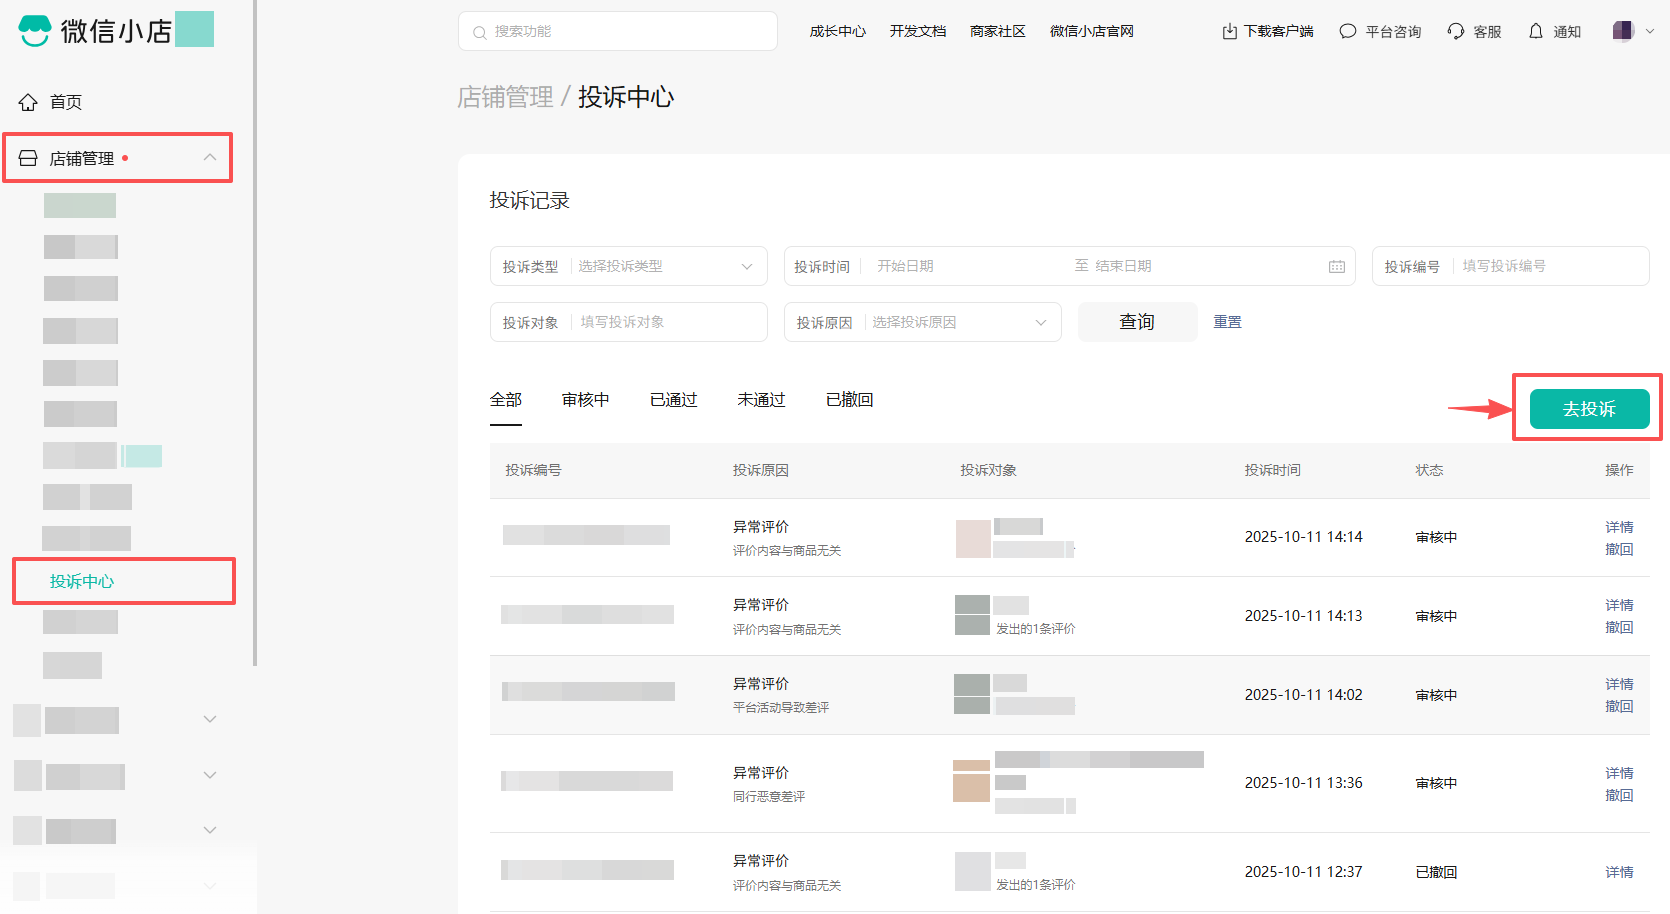This screenshot has height=914, width=1670.
Task: Click the 查询 search button
Action: click(1137, 322)
